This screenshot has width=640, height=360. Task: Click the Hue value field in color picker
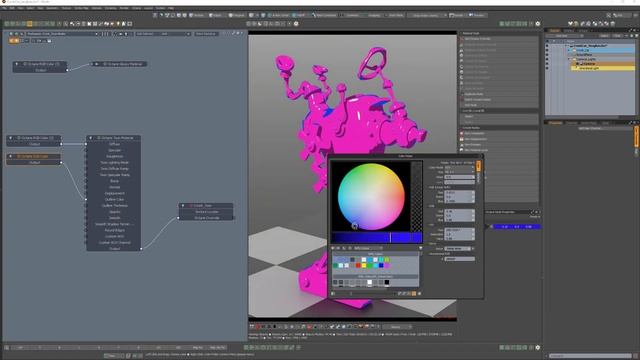459,230
